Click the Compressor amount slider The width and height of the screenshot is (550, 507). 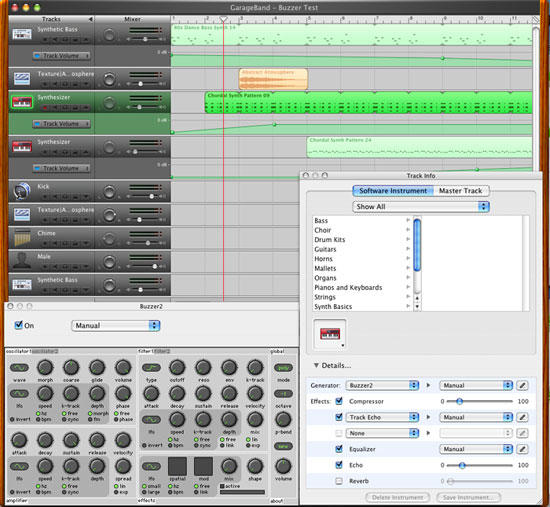479,401
